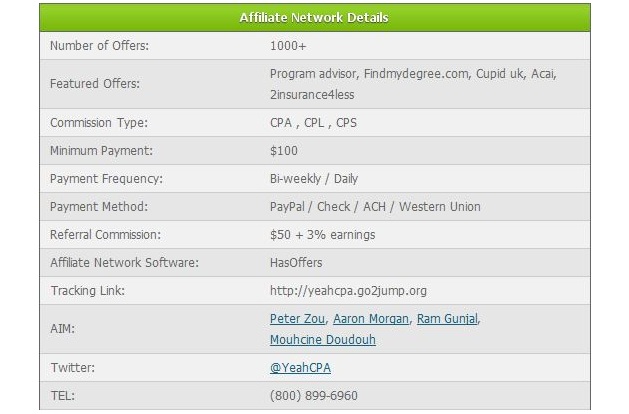This screenshot has width=629, height=414.
Task: Click the TEL phone number (800) 899-6960
Action: point(313,396)
